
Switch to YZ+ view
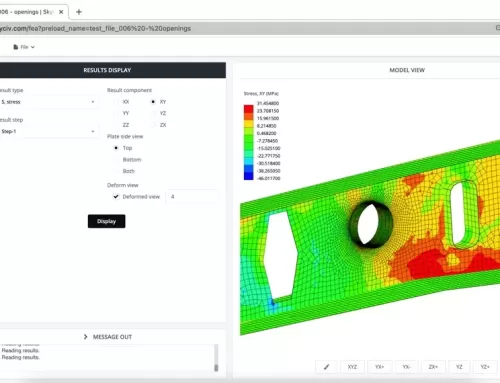tap(485, 367)
